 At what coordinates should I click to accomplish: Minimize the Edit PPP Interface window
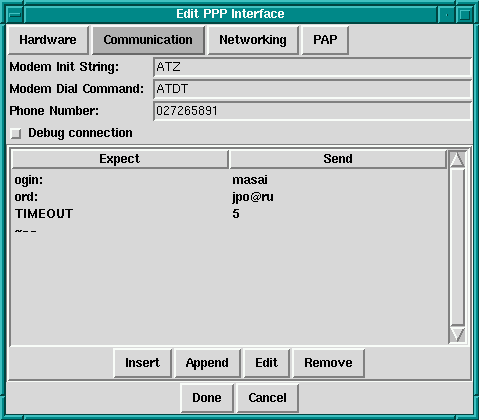click(x=447, y=14)
